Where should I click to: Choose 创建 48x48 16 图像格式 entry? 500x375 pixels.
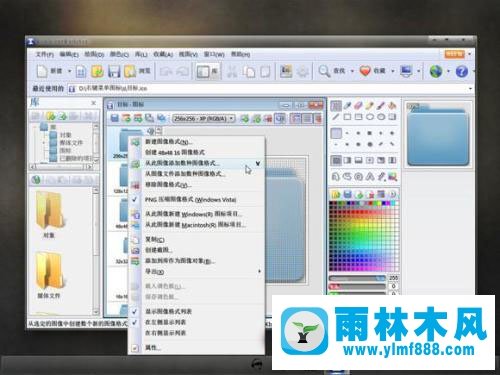[196, 152]
